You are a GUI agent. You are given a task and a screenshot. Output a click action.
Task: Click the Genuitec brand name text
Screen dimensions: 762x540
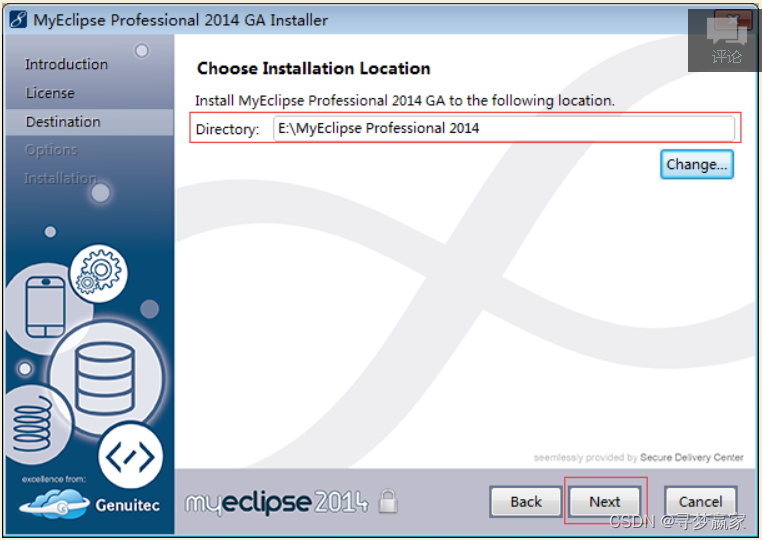coord(127,505)
